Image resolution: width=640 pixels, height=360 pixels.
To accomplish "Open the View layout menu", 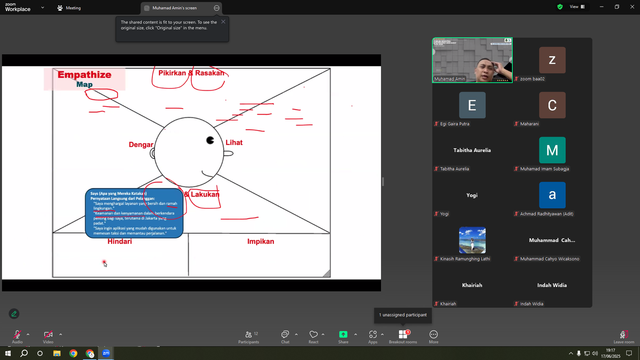I will point(577,7).
